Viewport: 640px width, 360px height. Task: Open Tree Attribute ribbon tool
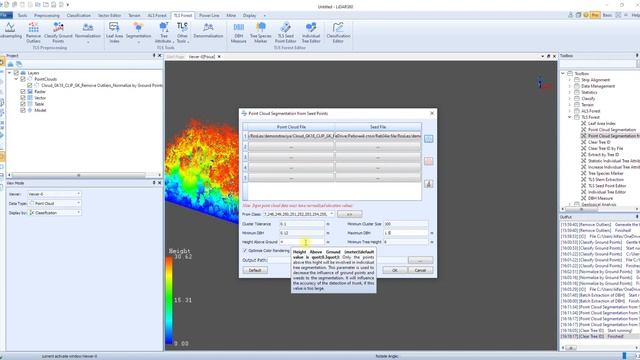tap(164, 33)
